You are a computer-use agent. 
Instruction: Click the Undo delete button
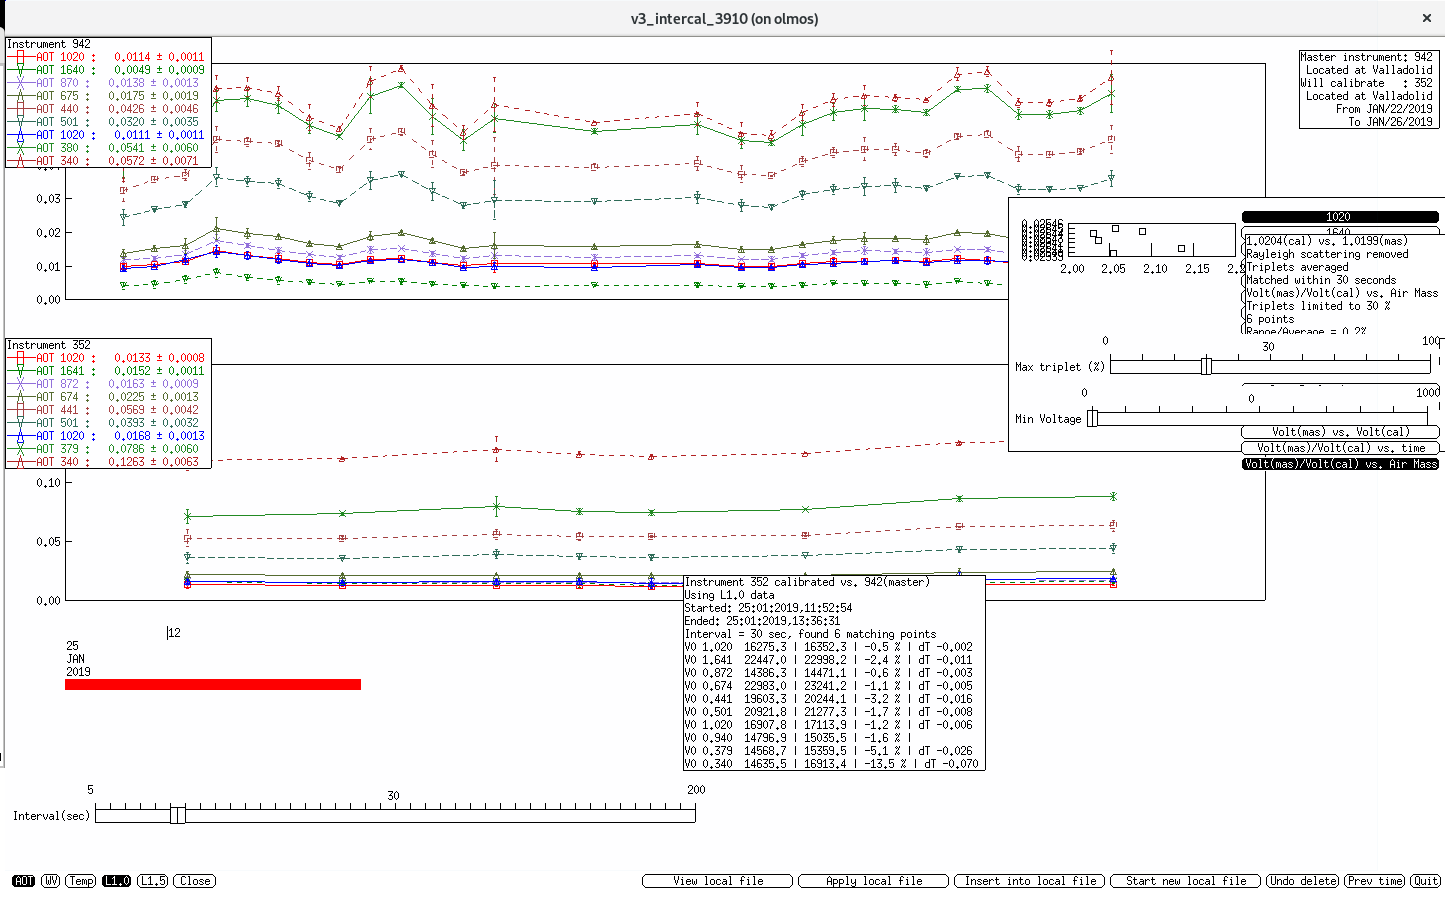(x=1302, y=881)
